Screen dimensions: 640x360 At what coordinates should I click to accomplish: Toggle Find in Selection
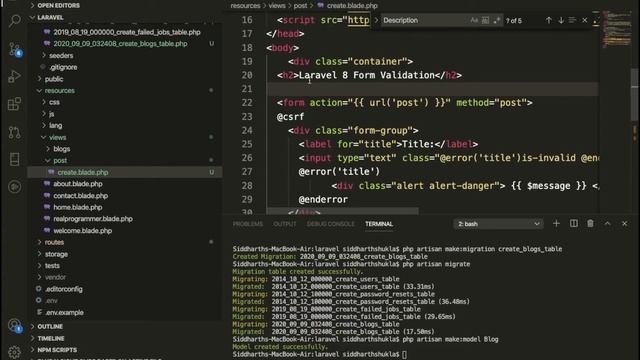(572, 20)
